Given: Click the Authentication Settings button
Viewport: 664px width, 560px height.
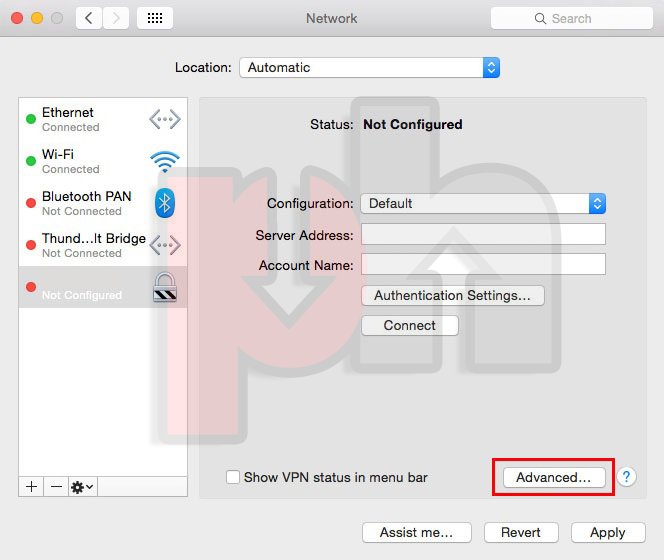Looking at the screenshot, I should point(453,295).
